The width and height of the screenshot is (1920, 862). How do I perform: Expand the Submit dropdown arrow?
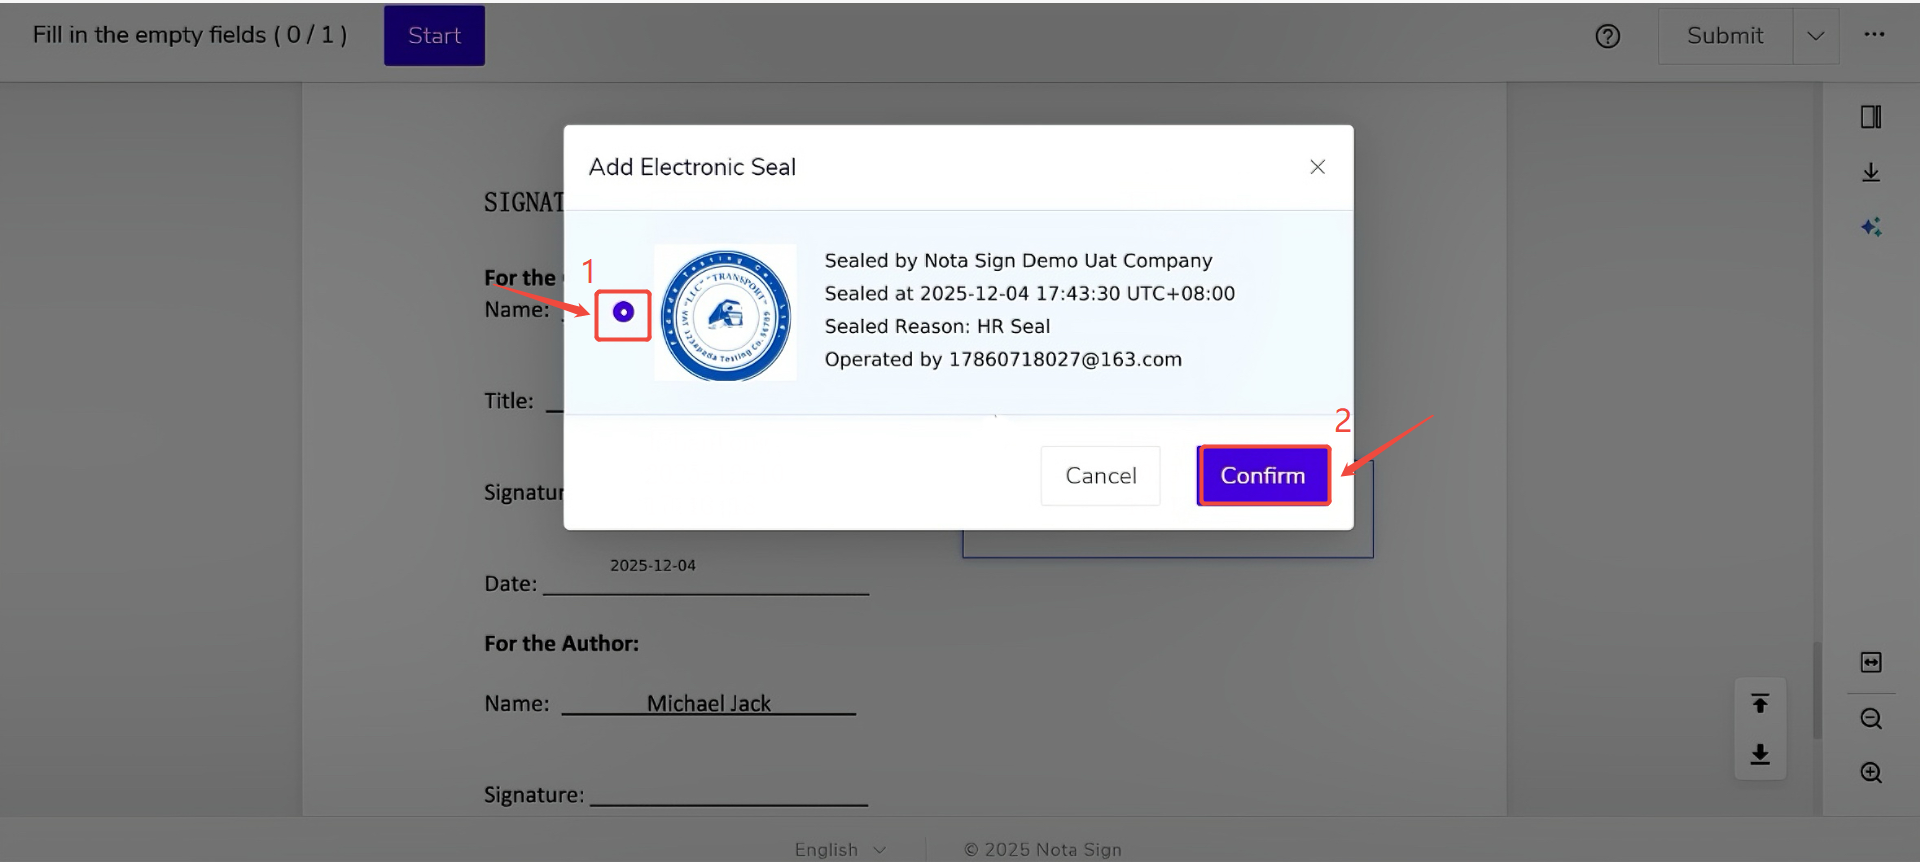pyautogui.click(x=1815, y=36)
